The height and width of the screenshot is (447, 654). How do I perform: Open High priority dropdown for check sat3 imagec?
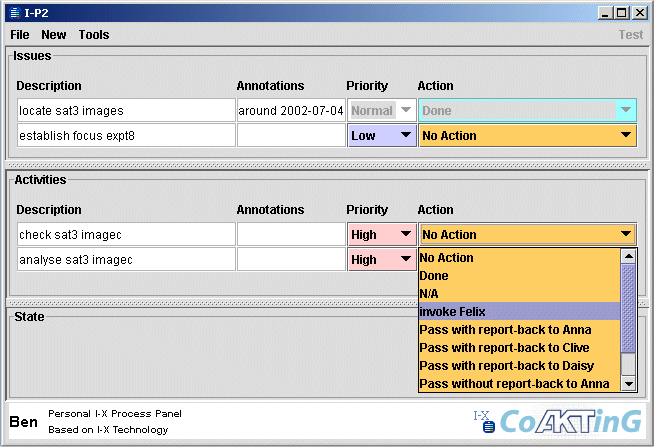click(381, 235)
